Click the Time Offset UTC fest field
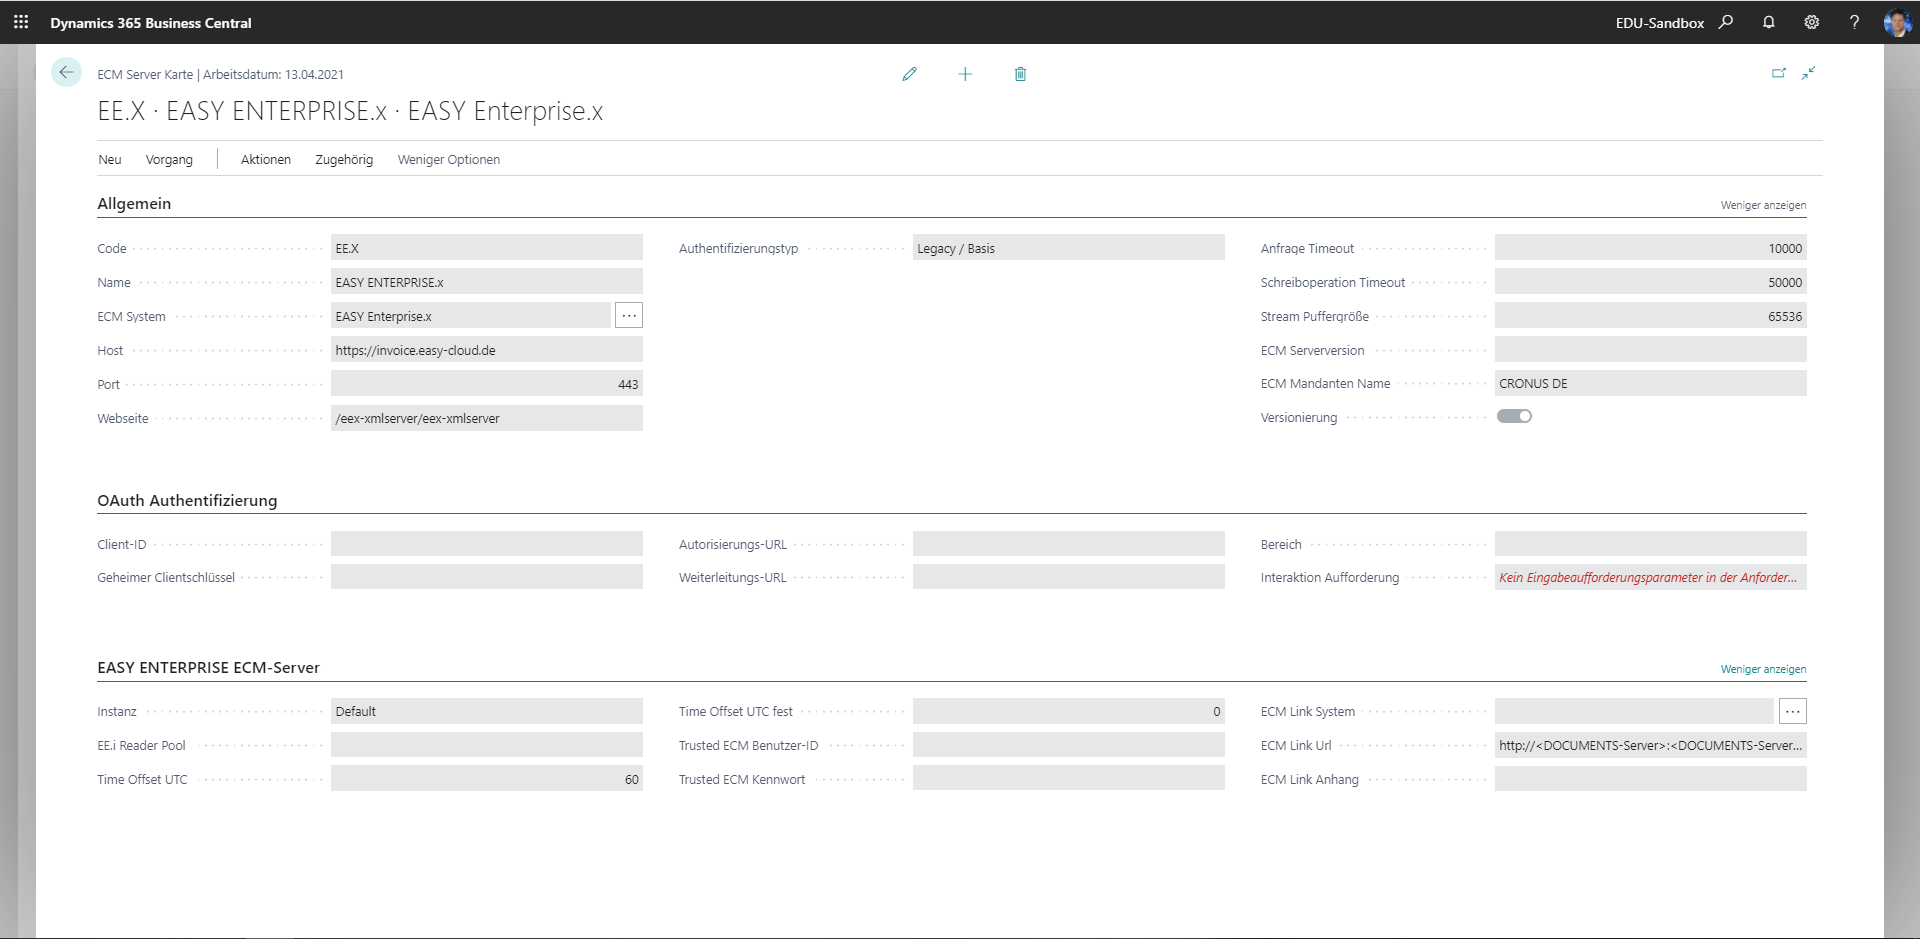 tap(1068, 711)
